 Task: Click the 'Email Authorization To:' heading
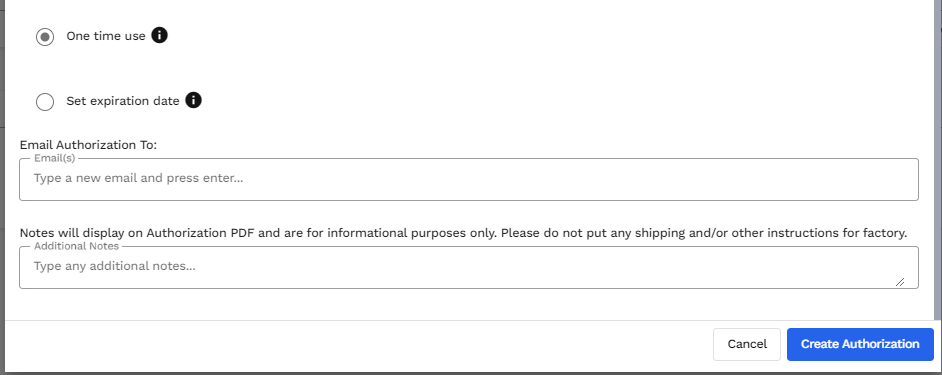click(x=88, y=145)
